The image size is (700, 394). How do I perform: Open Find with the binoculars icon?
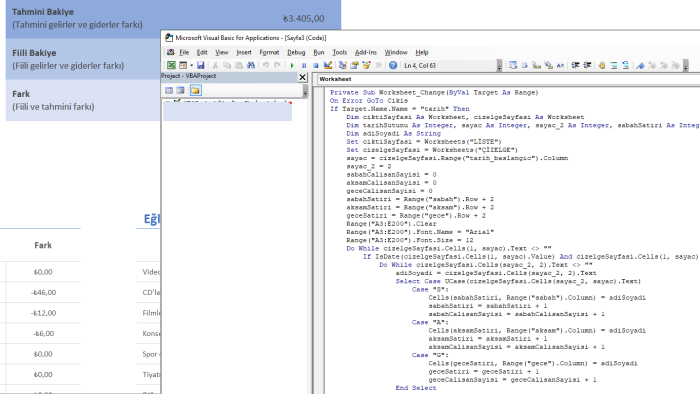(251, 65)
